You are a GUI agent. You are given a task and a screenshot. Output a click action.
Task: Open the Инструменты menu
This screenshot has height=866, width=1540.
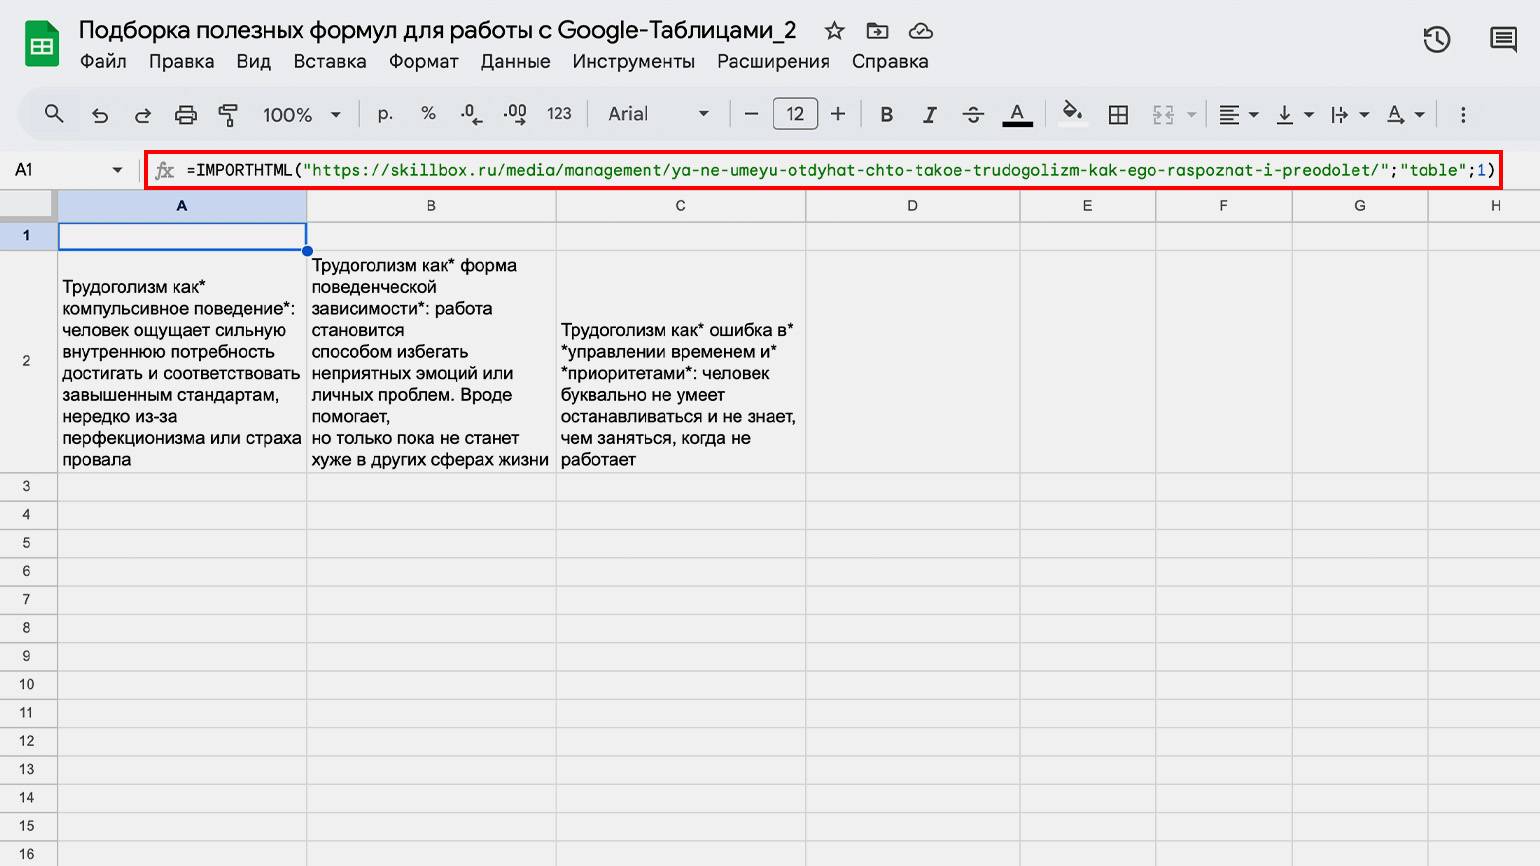click(x=633, y=61)
